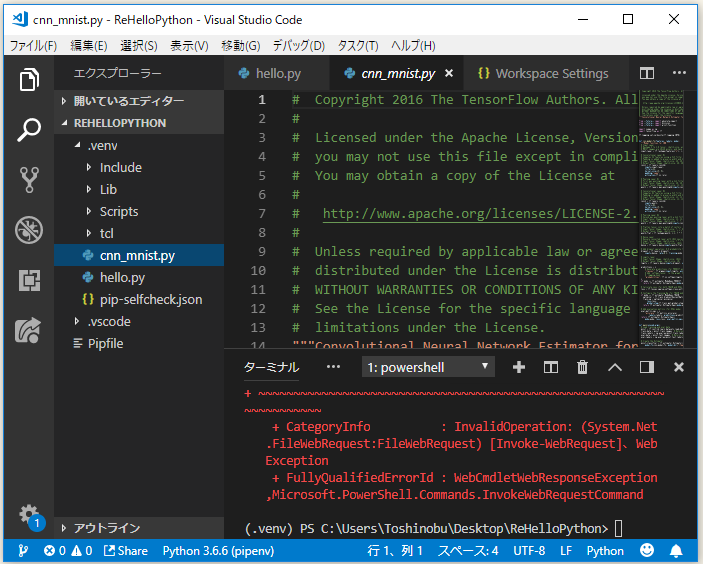Open the VS Code window system menu icon

pos(20,19)
